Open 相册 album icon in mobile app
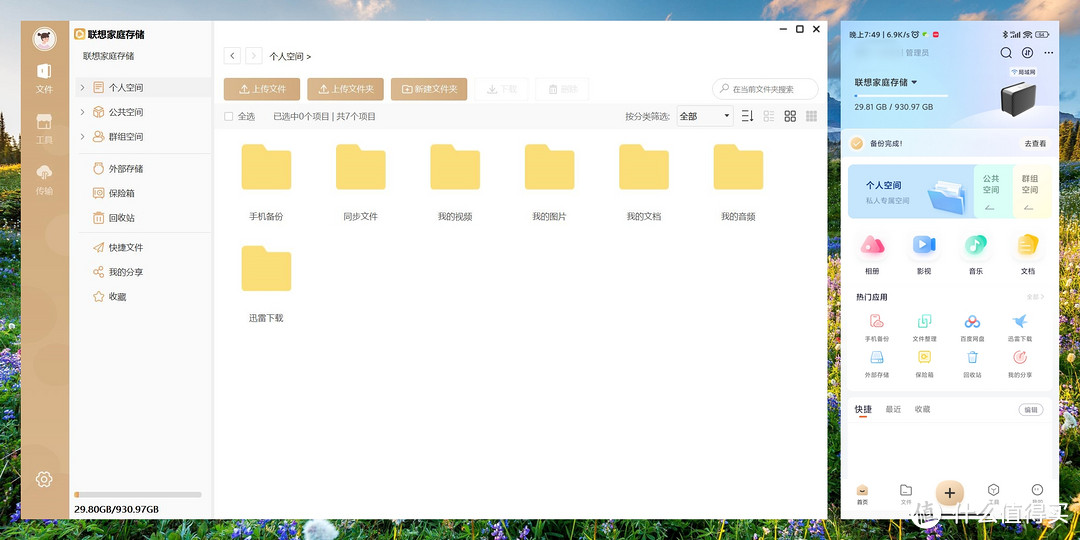This screenshot has height=540, width=1080. point(873,246)
